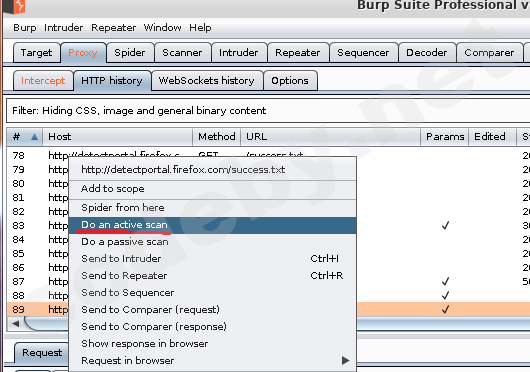Viewport: 530px width, 372px height.
Task: Sort by the Edited column header
Action: (492, 137)
